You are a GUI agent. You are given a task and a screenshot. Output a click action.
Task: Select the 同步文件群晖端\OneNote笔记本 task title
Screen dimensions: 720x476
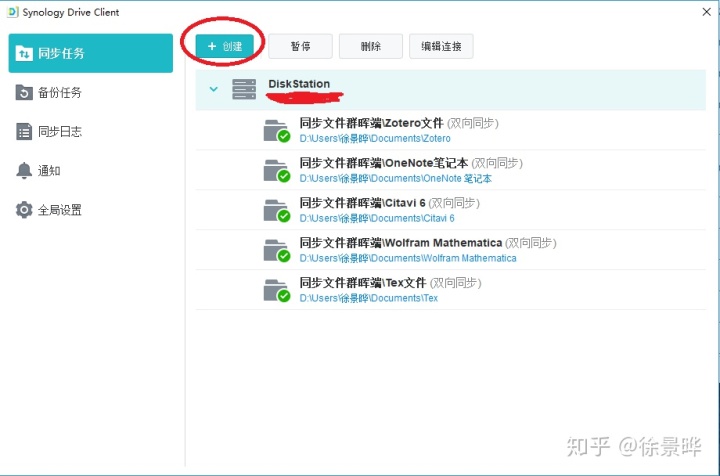pos(384,163)
